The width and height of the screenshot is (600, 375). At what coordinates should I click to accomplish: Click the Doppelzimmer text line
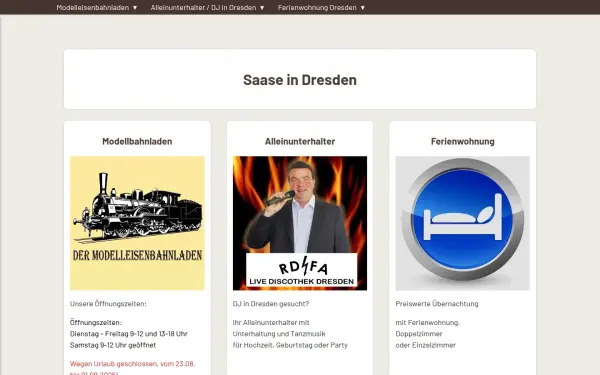click(419, 334)
